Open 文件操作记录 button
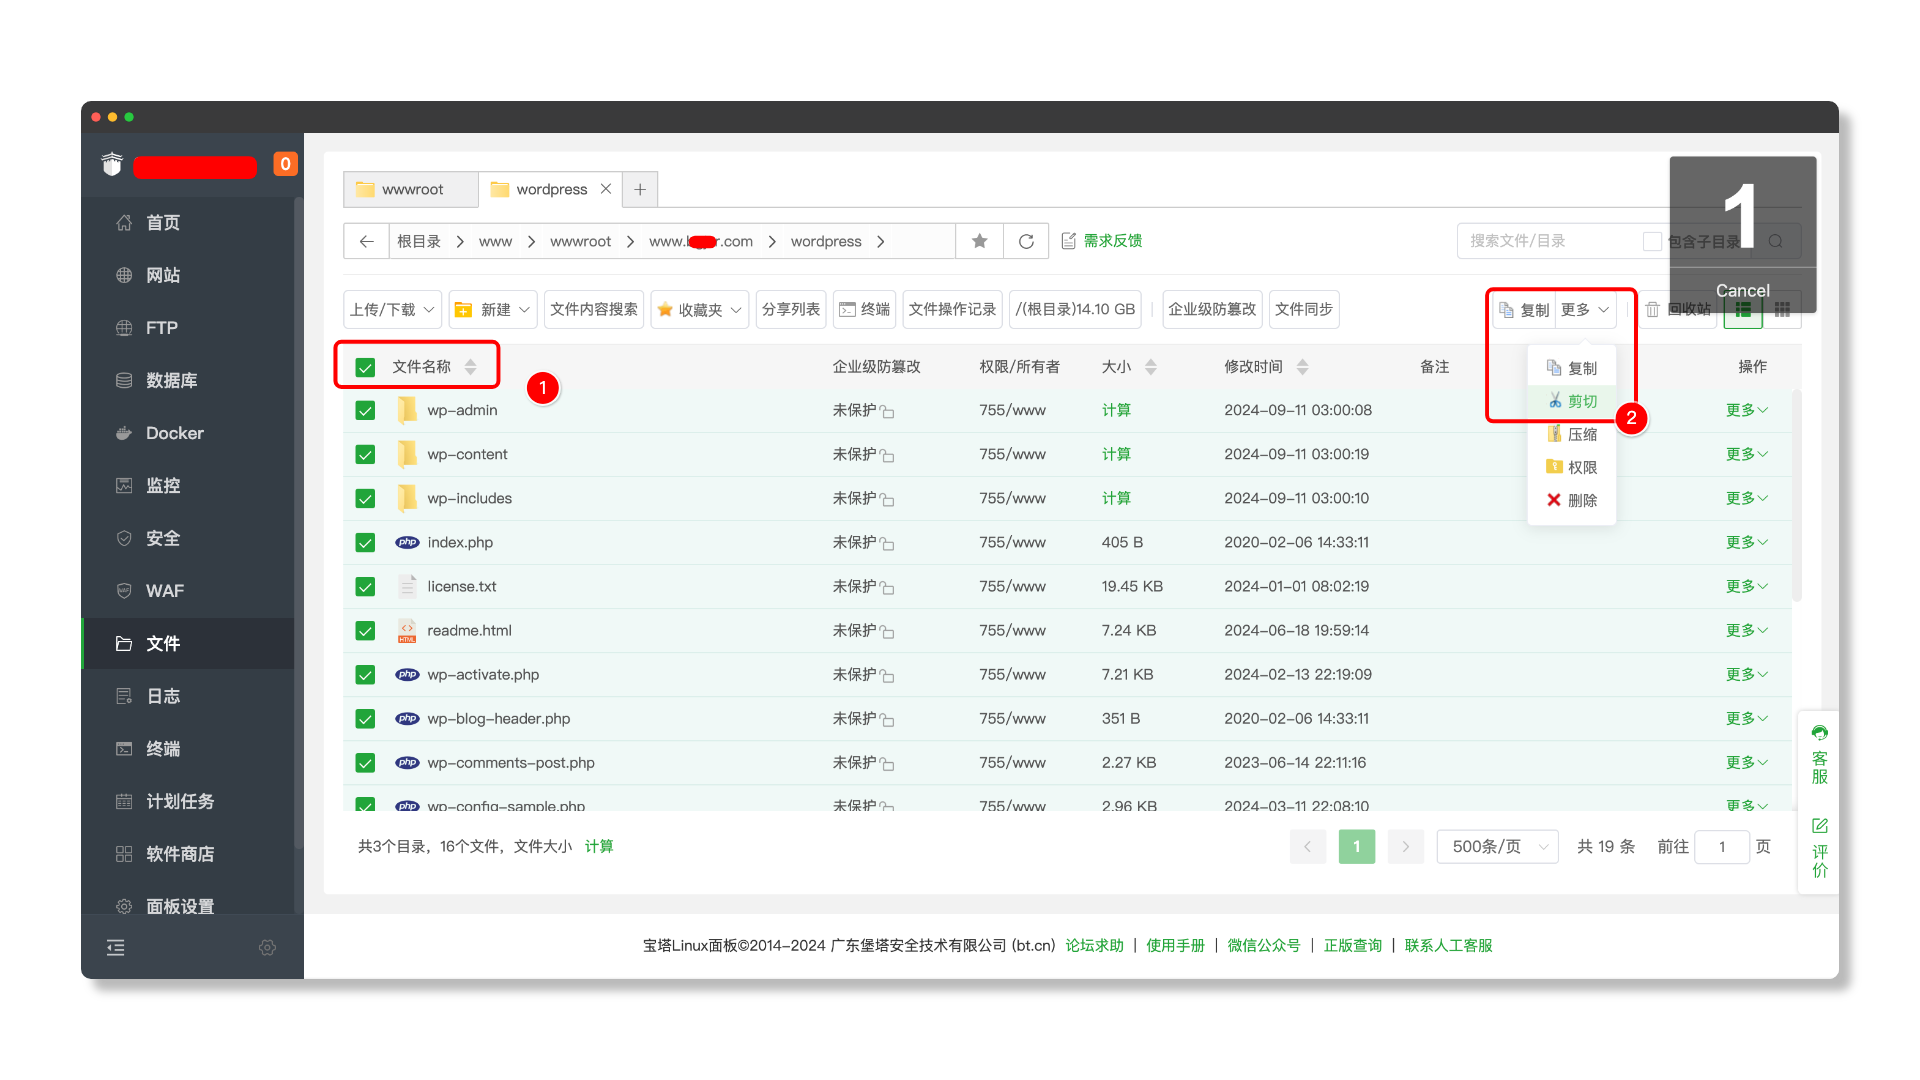1920x1080 pixels. 952,310
